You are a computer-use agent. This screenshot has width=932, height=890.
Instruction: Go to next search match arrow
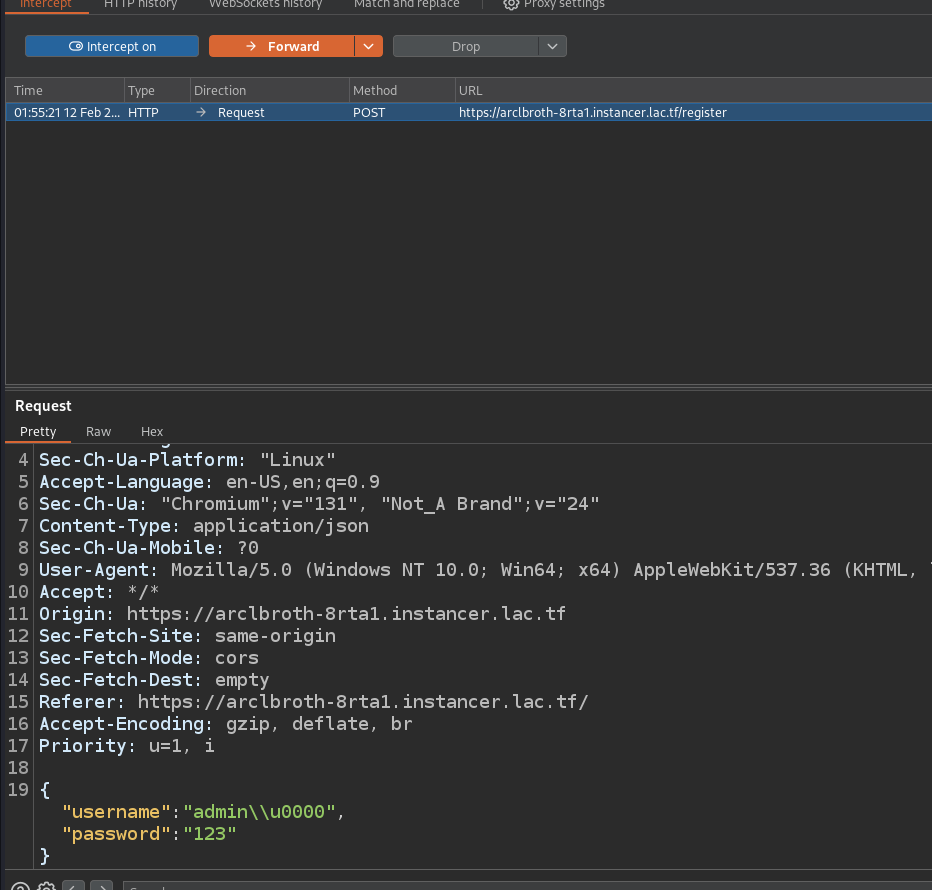click(101, 886)
